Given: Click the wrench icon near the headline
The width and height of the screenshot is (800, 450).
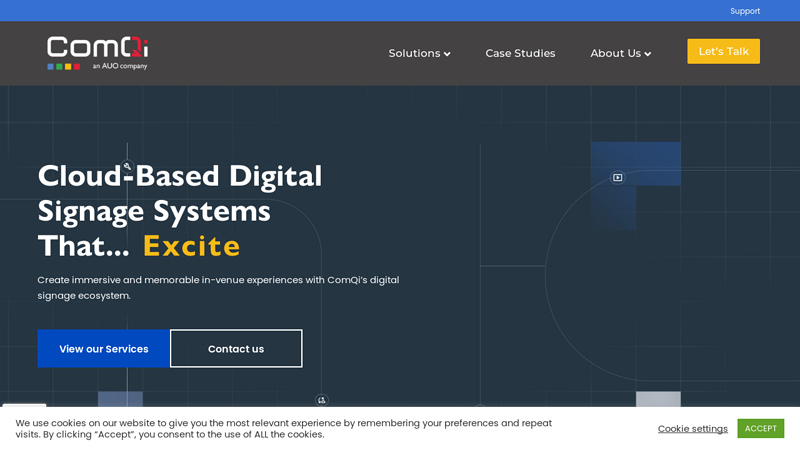Looking at the screenshot, I should coord(128,166).
